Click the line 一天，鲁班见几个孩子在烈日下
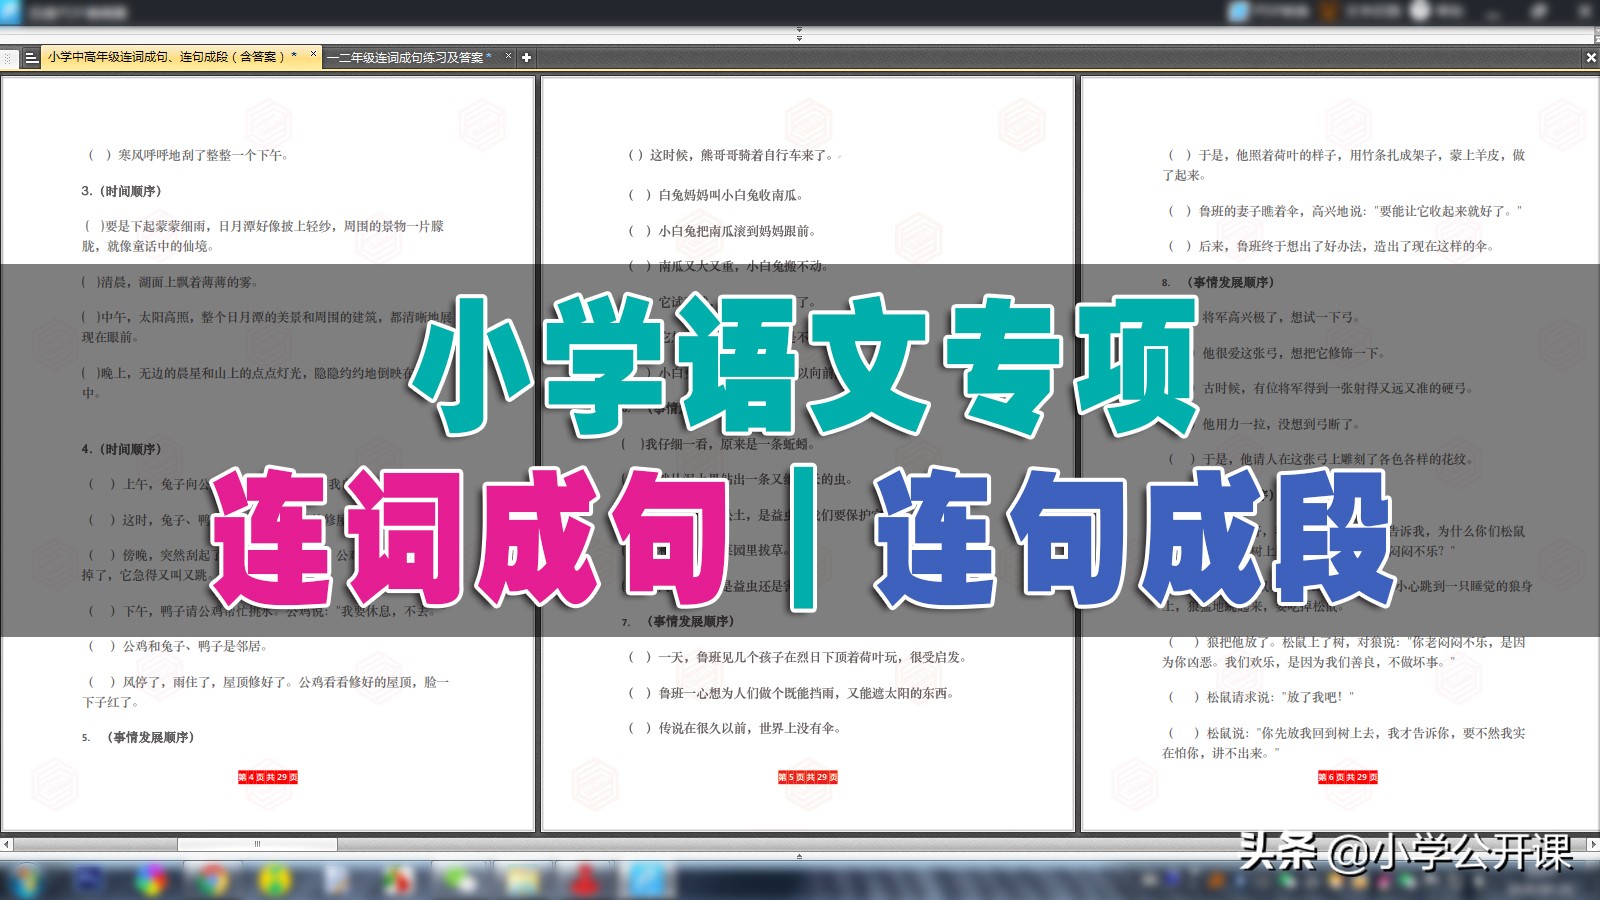The height and width of the screenshot is (900, 1600). 798,657
